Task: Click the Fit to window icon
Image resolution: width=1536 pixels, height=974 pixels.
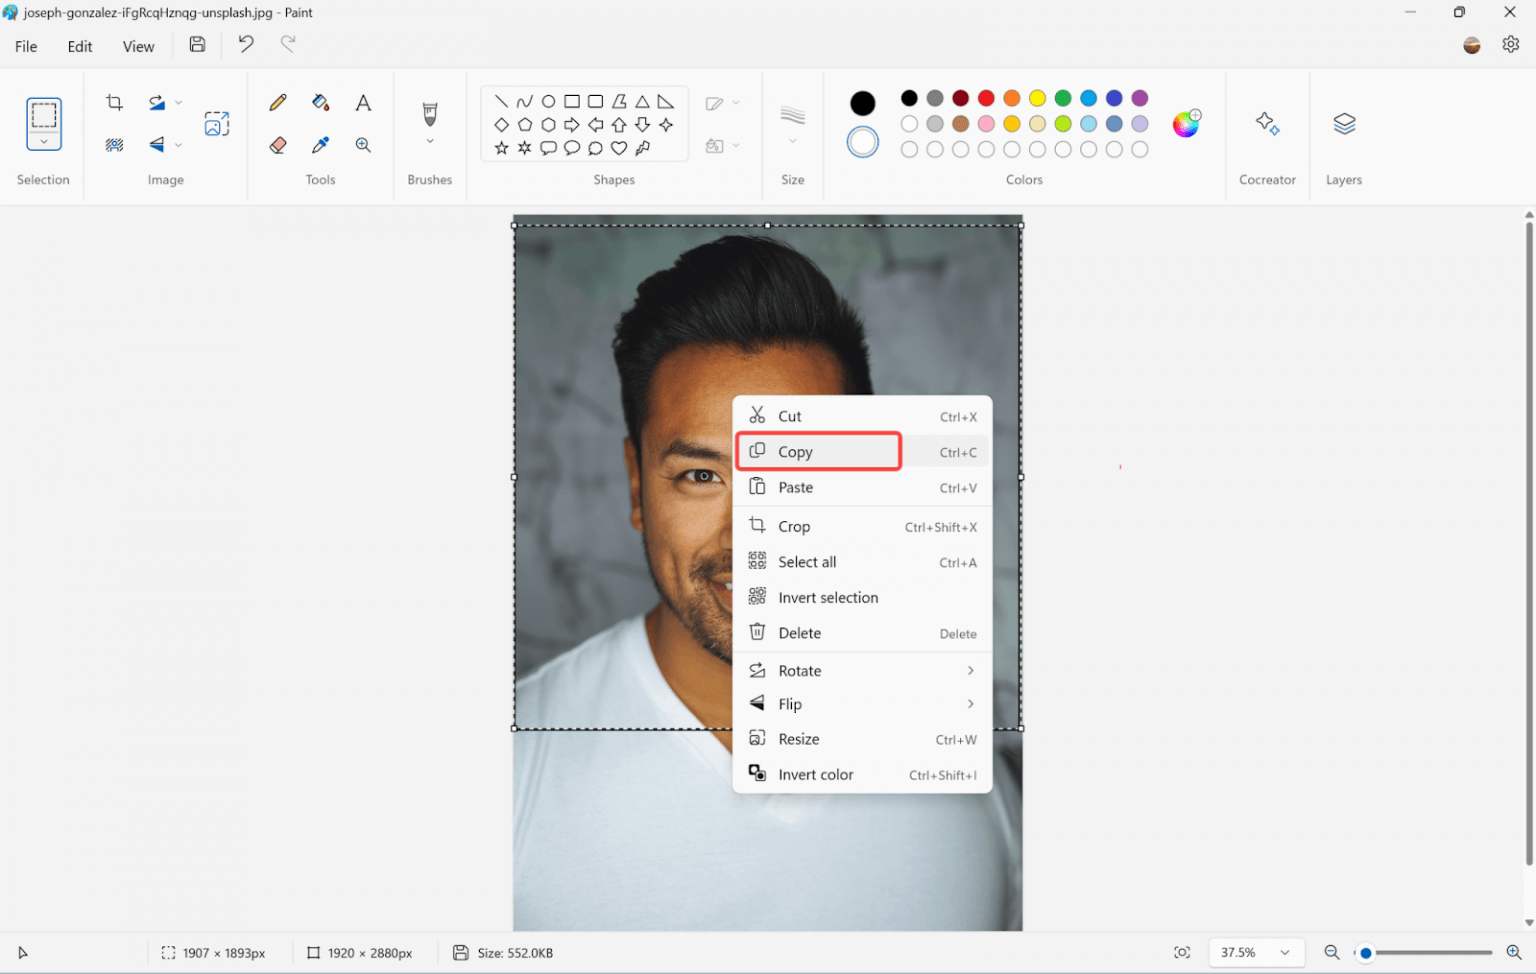Action: pos(1182,952)
